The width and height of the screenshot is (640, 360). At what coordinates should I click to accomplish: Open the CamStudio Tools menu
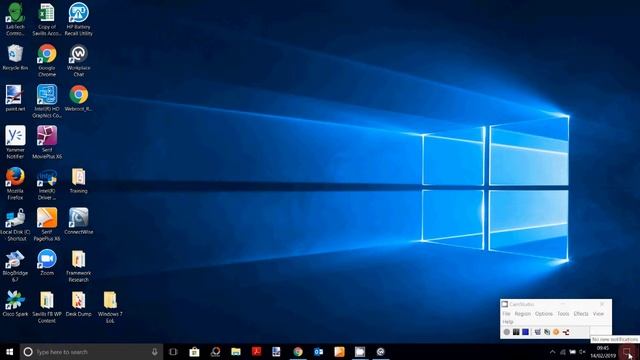pos(563,313)
